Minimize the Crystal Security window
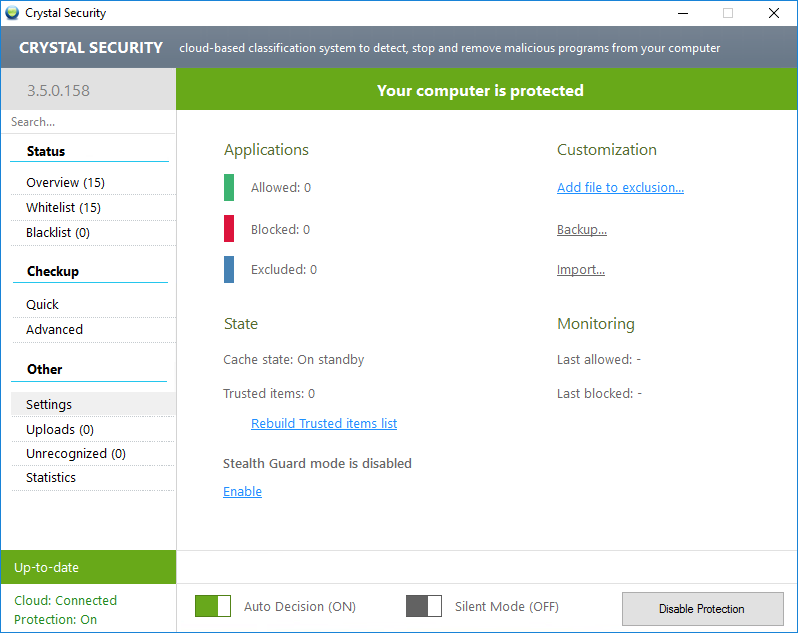The height and width of the screenshot is (633, 798). 683,13
